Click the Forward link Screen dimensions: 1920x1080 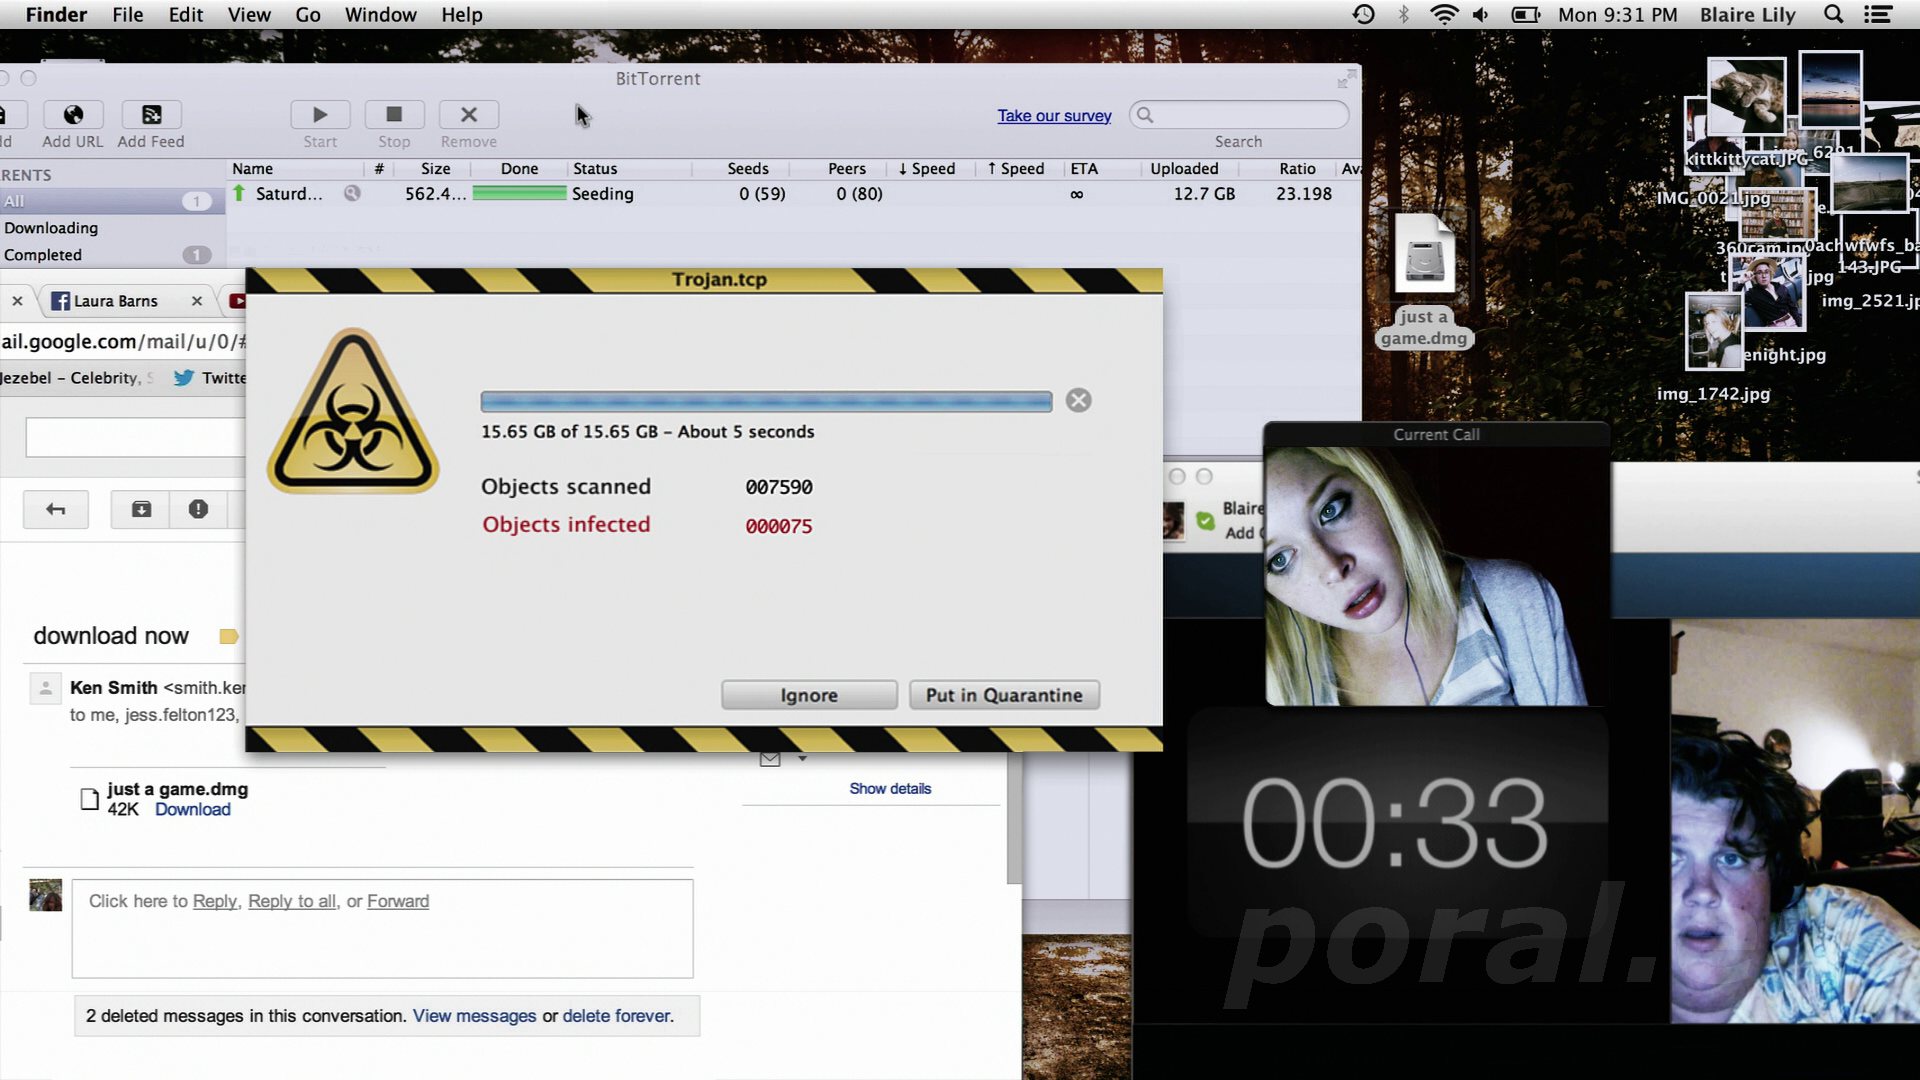(x=398, y=901)
